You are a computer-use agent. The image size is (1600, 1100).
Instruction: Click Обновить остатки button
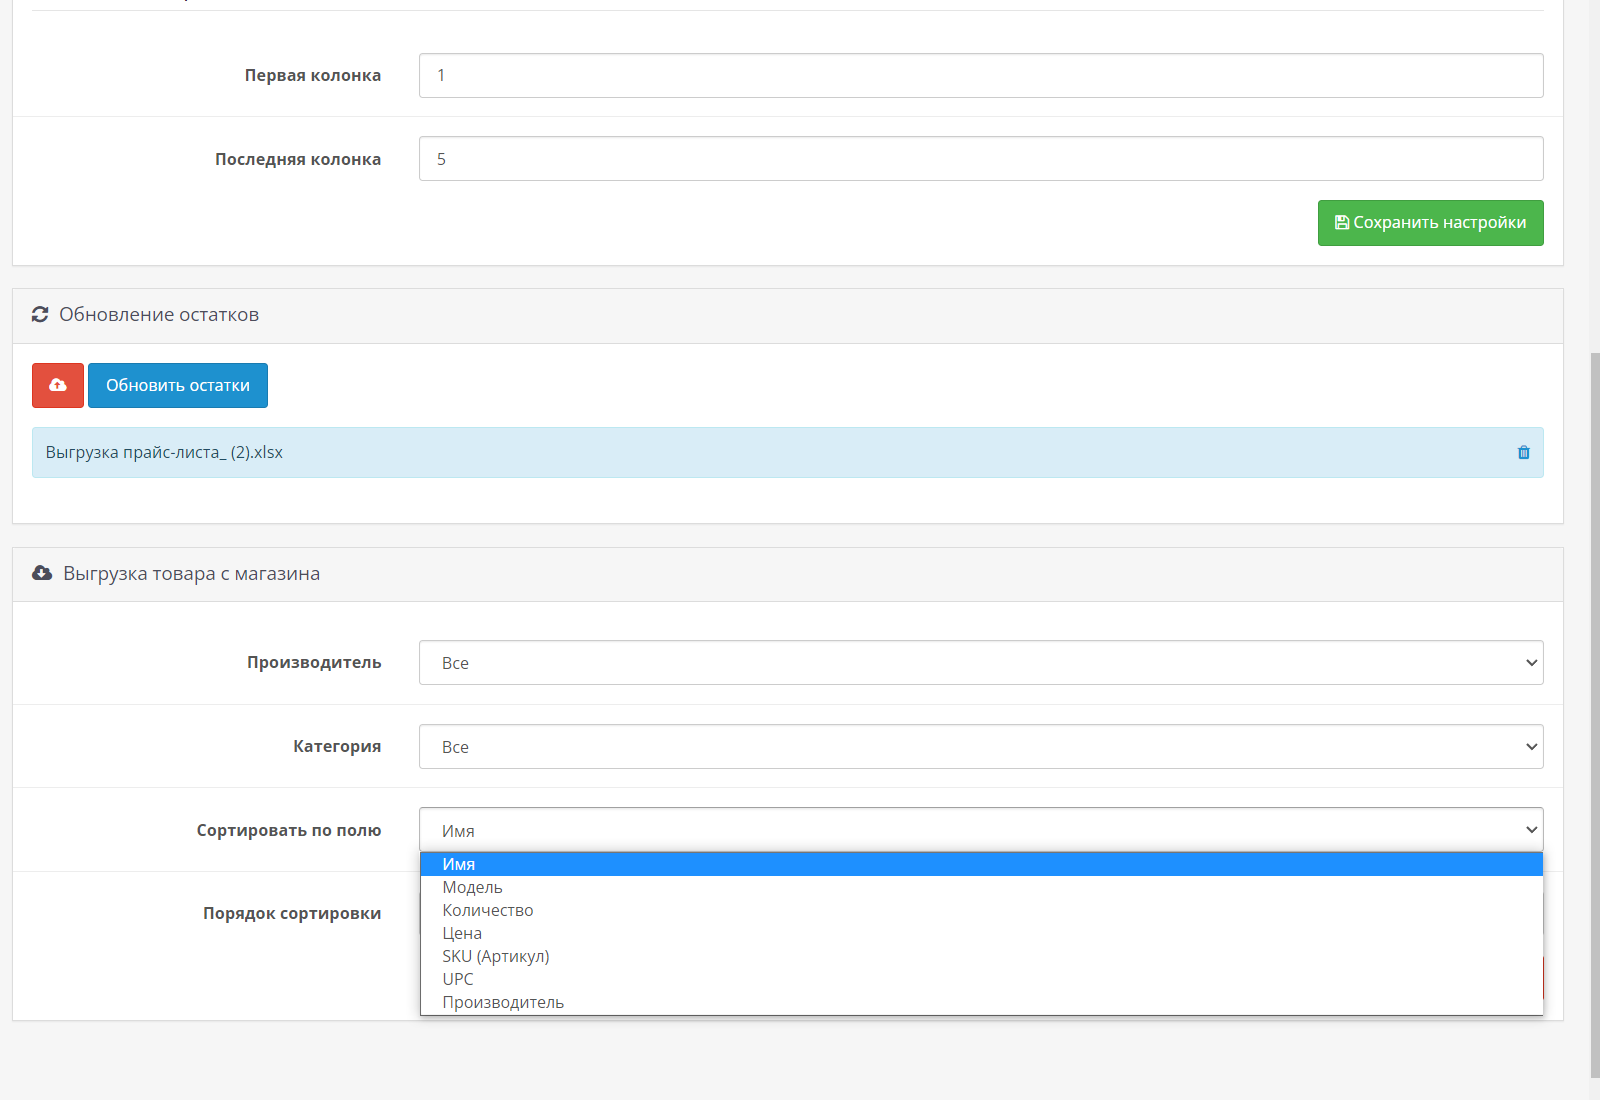[x=178, y=385]
